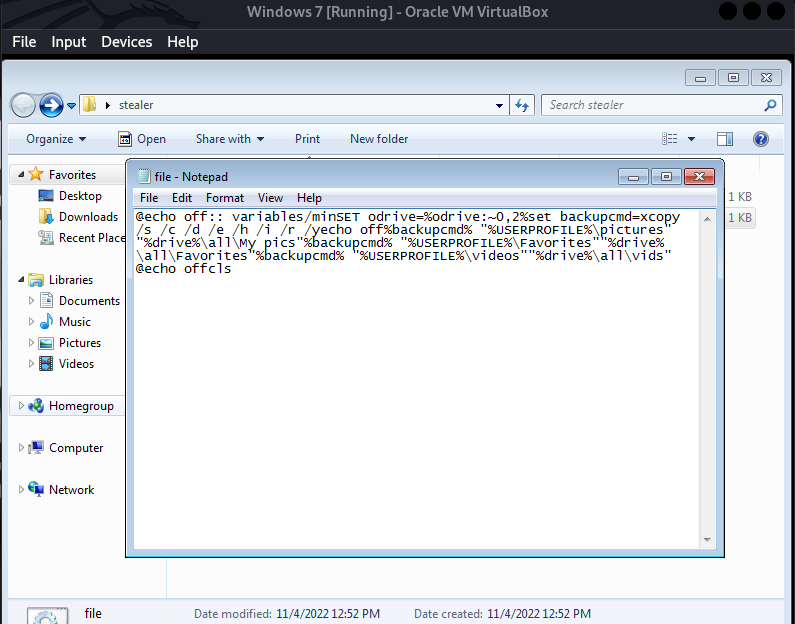Expand the Computer node
The width and height of the screenshot is (795, 624).
point(21,448)
